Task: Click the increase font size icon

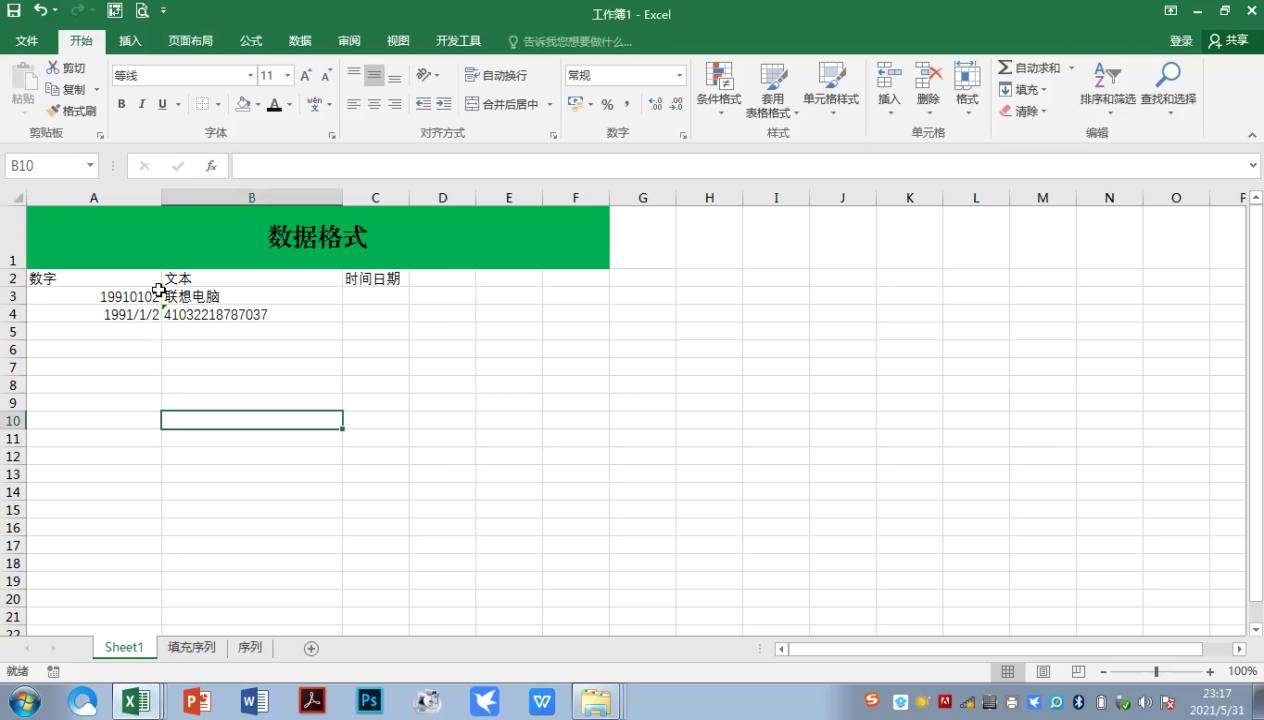Action: pos(306,76)
